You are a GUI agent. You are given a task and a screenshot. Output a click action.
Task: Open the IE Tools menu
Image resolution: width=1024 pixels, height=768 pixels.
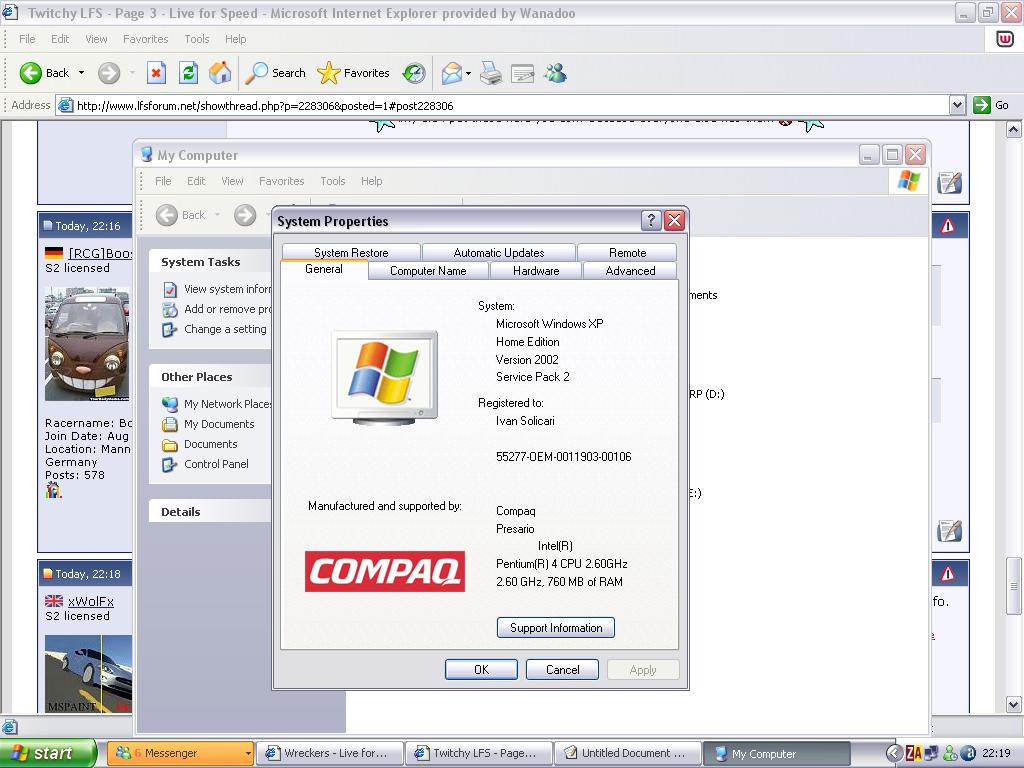click(x=197, y=39)
